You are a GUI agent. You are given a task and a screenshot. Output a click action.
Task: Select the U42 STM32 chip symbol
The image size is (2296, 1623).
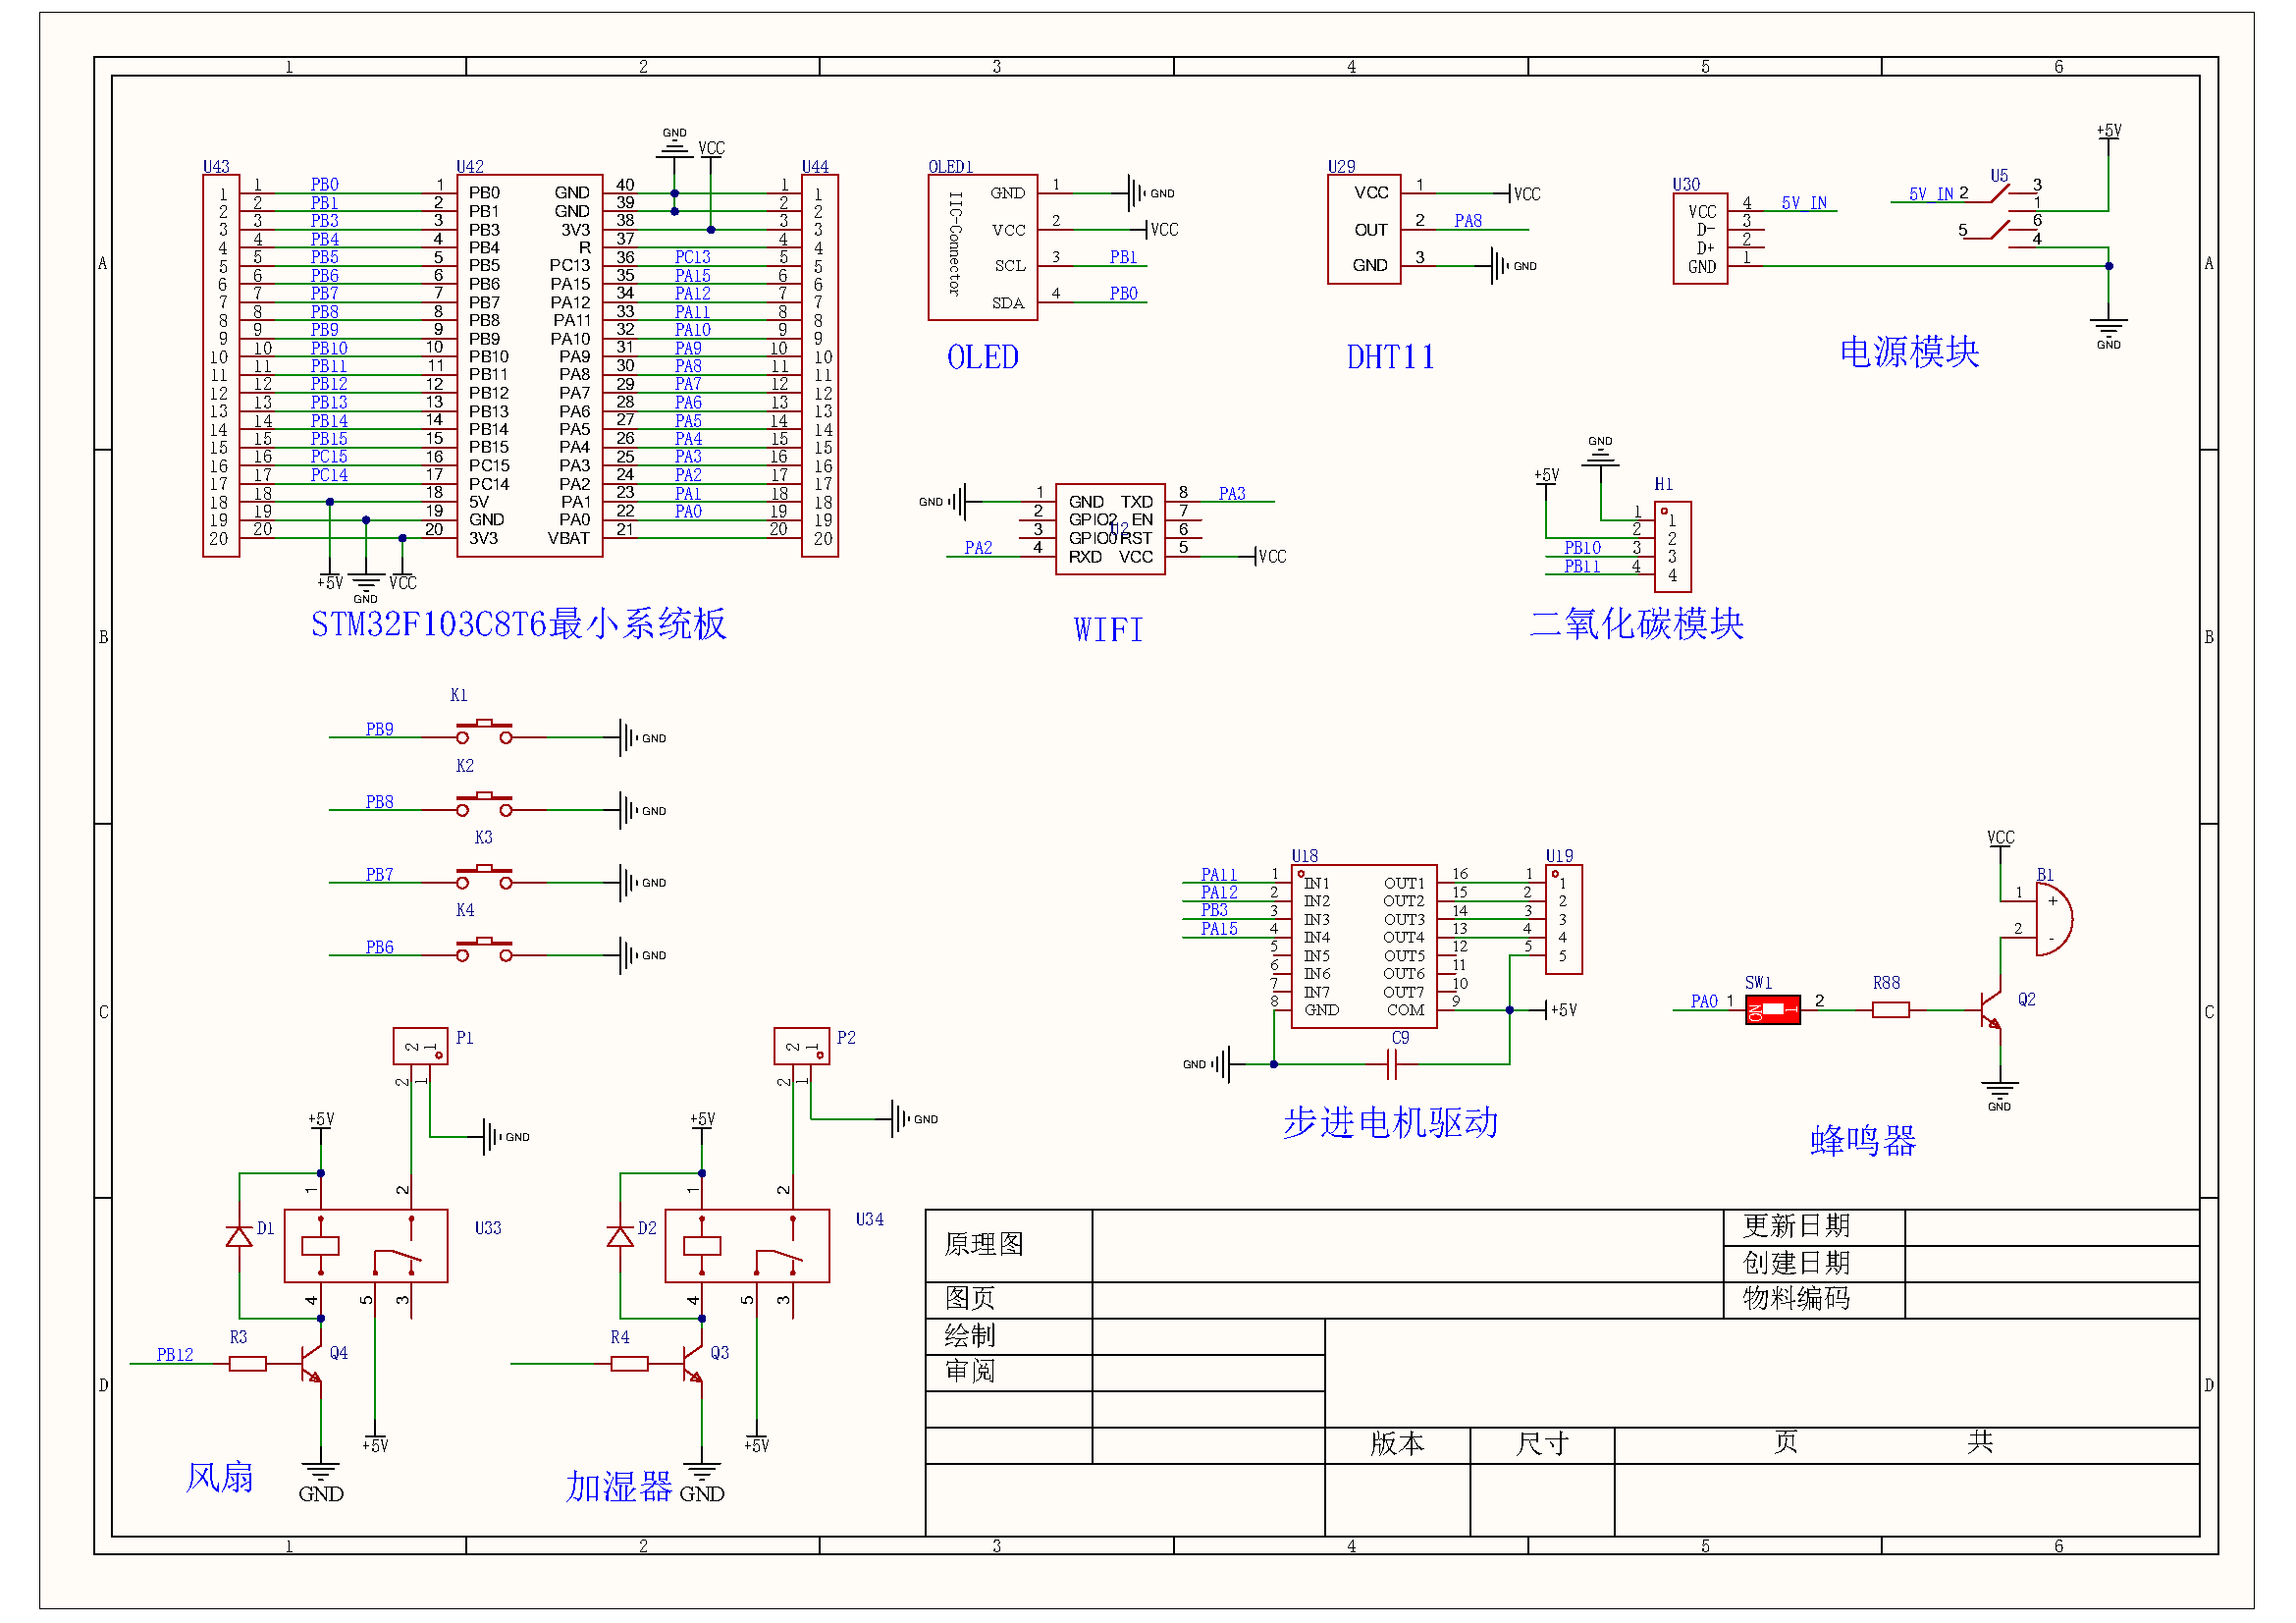click(x=530, y=366)
